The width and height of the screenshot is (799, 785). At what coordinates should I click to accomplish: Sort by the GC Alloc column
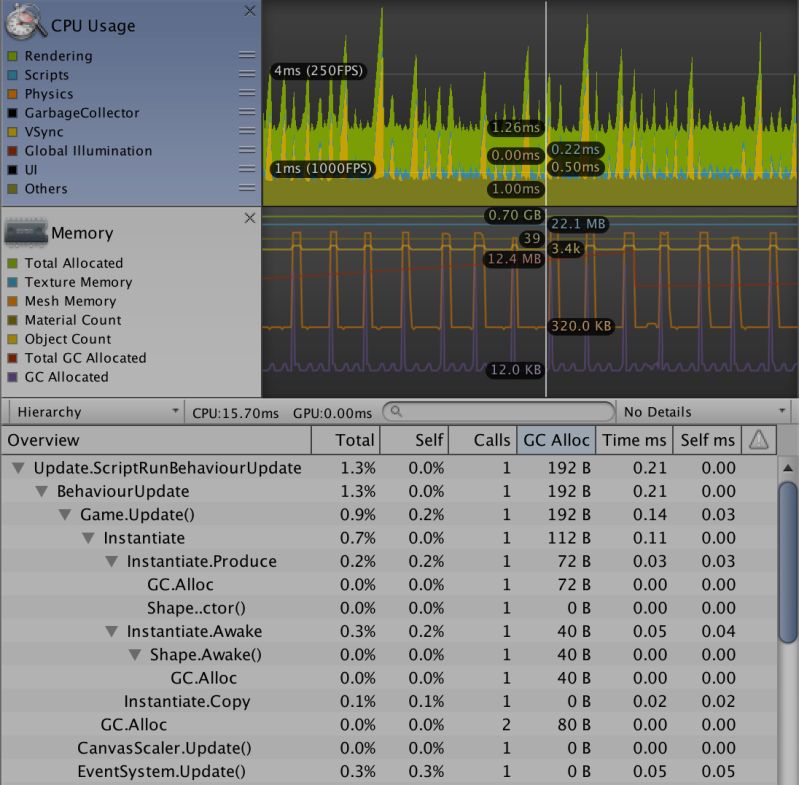point(556,440)
